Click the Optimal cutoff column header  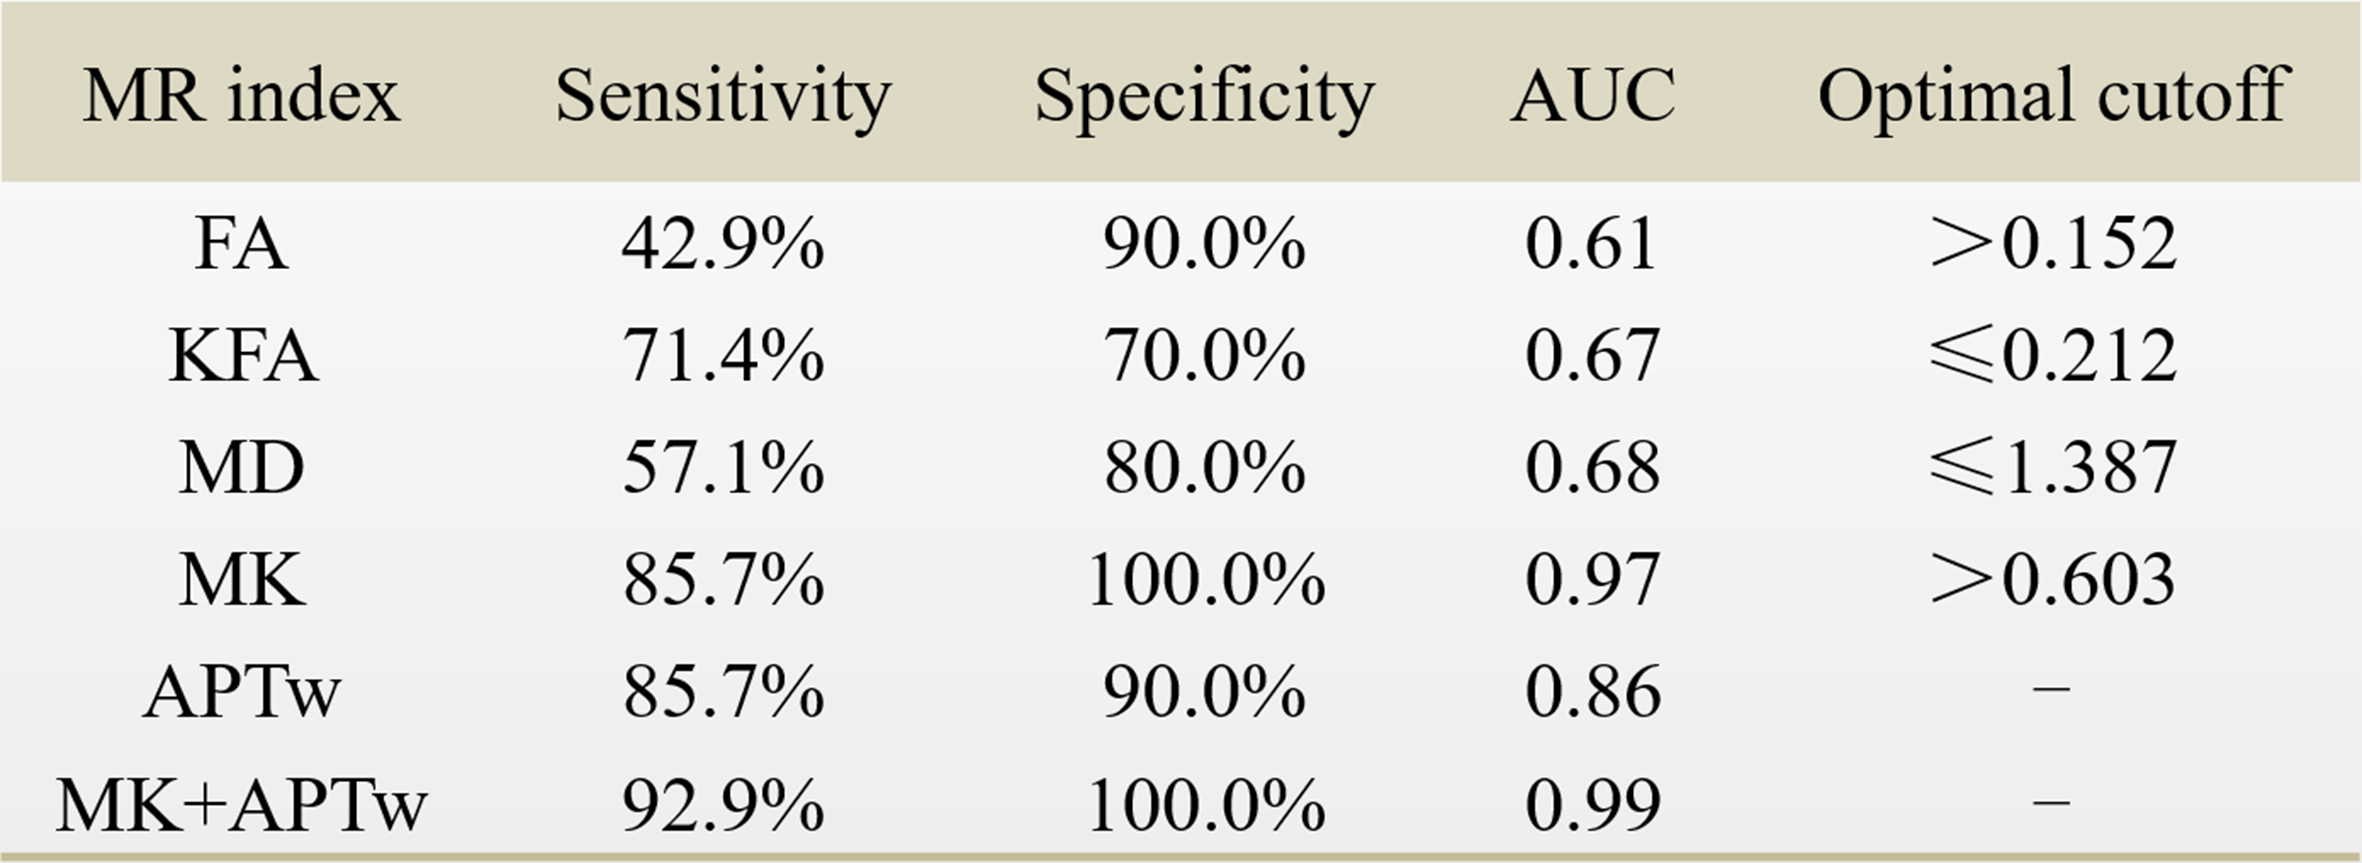click(2052, 97)
